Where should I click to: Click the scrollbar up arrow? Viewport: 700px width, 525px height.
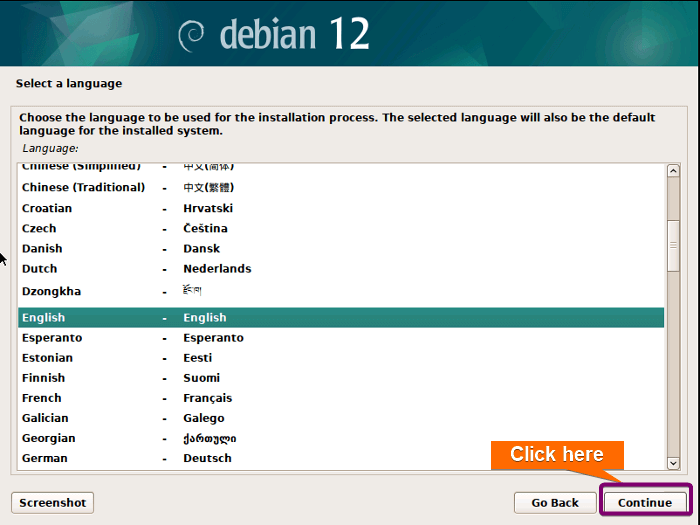tap(673, 171)
